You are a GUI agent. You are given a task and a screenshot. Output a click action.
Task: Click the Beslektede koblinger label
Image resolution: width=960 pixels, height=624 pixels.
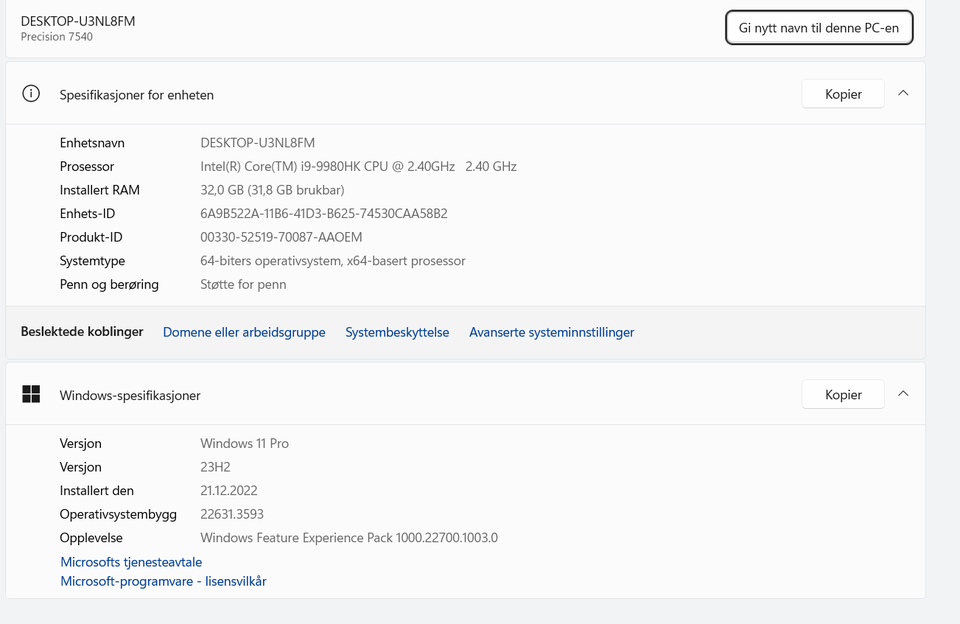coord(82,331)
